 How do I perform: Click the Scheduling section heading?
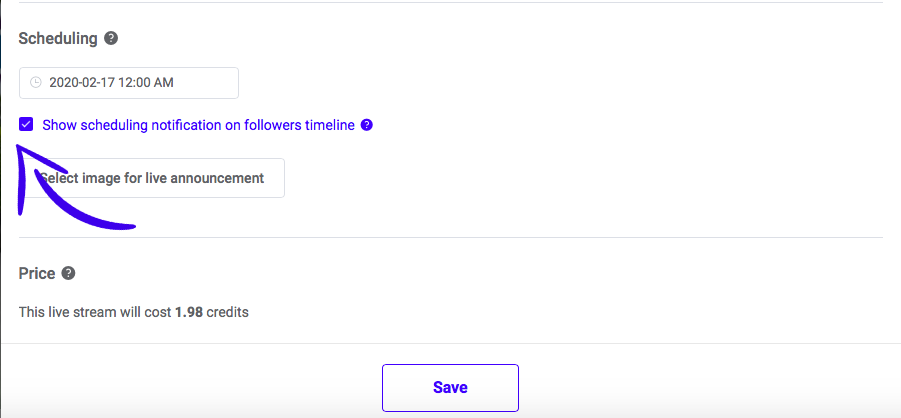pos(58,39)
